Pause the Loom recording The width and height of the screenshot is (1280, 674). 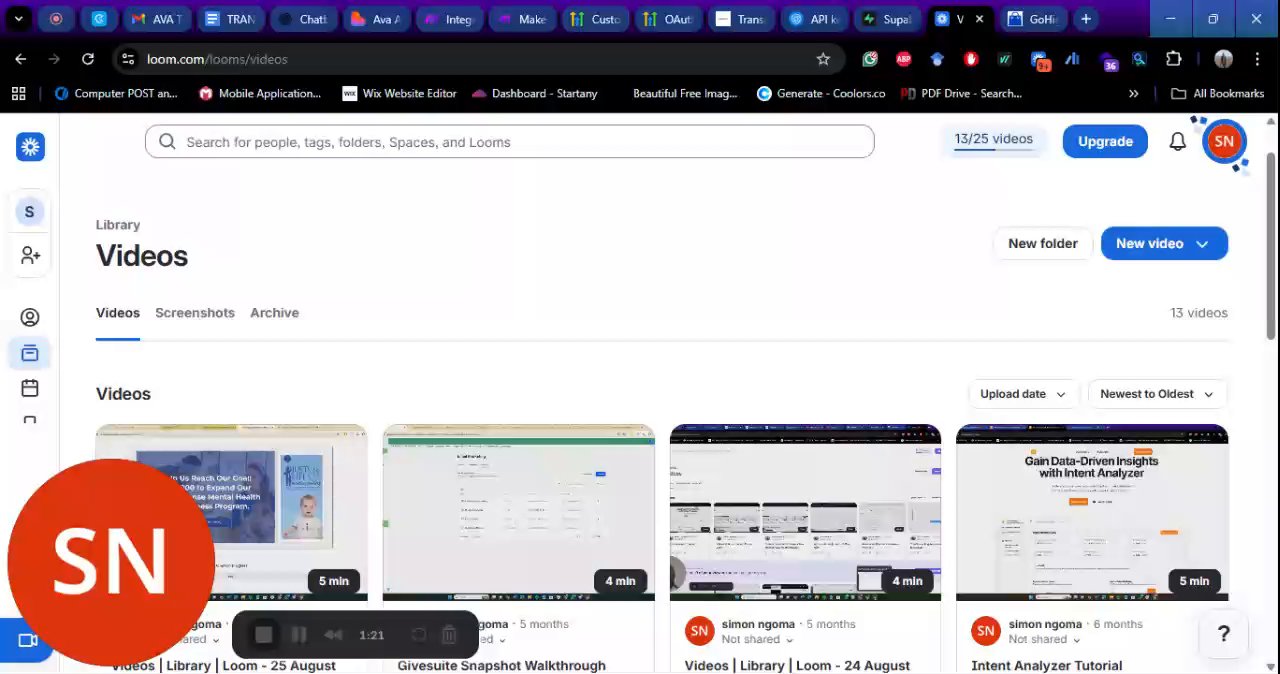pyautogui.click(x=298, y=635)
